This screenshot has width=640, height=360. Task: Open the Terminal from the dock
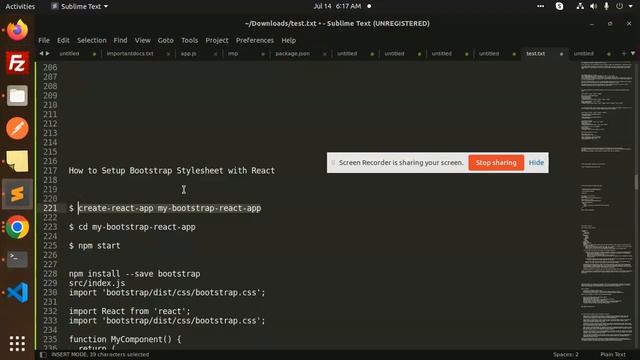(17, 260)
